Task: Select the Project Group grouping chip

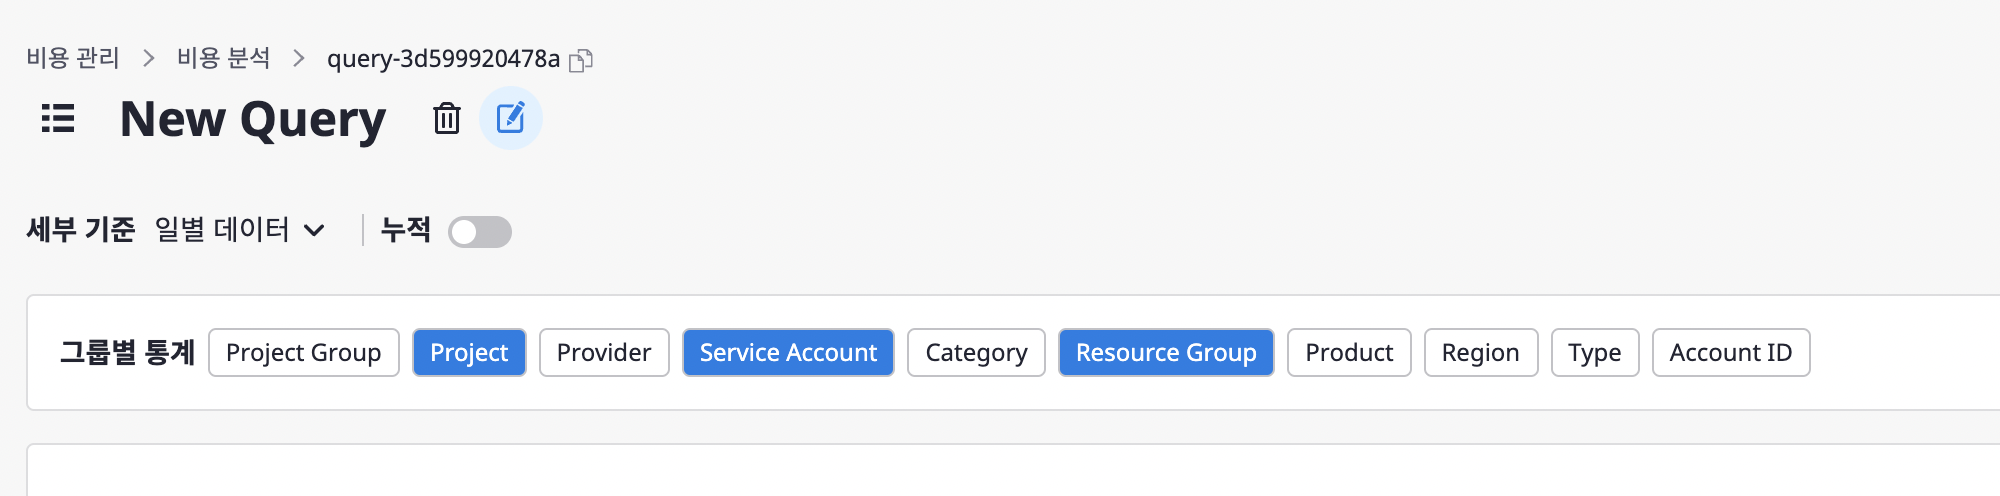Action: tap(304, 353)
